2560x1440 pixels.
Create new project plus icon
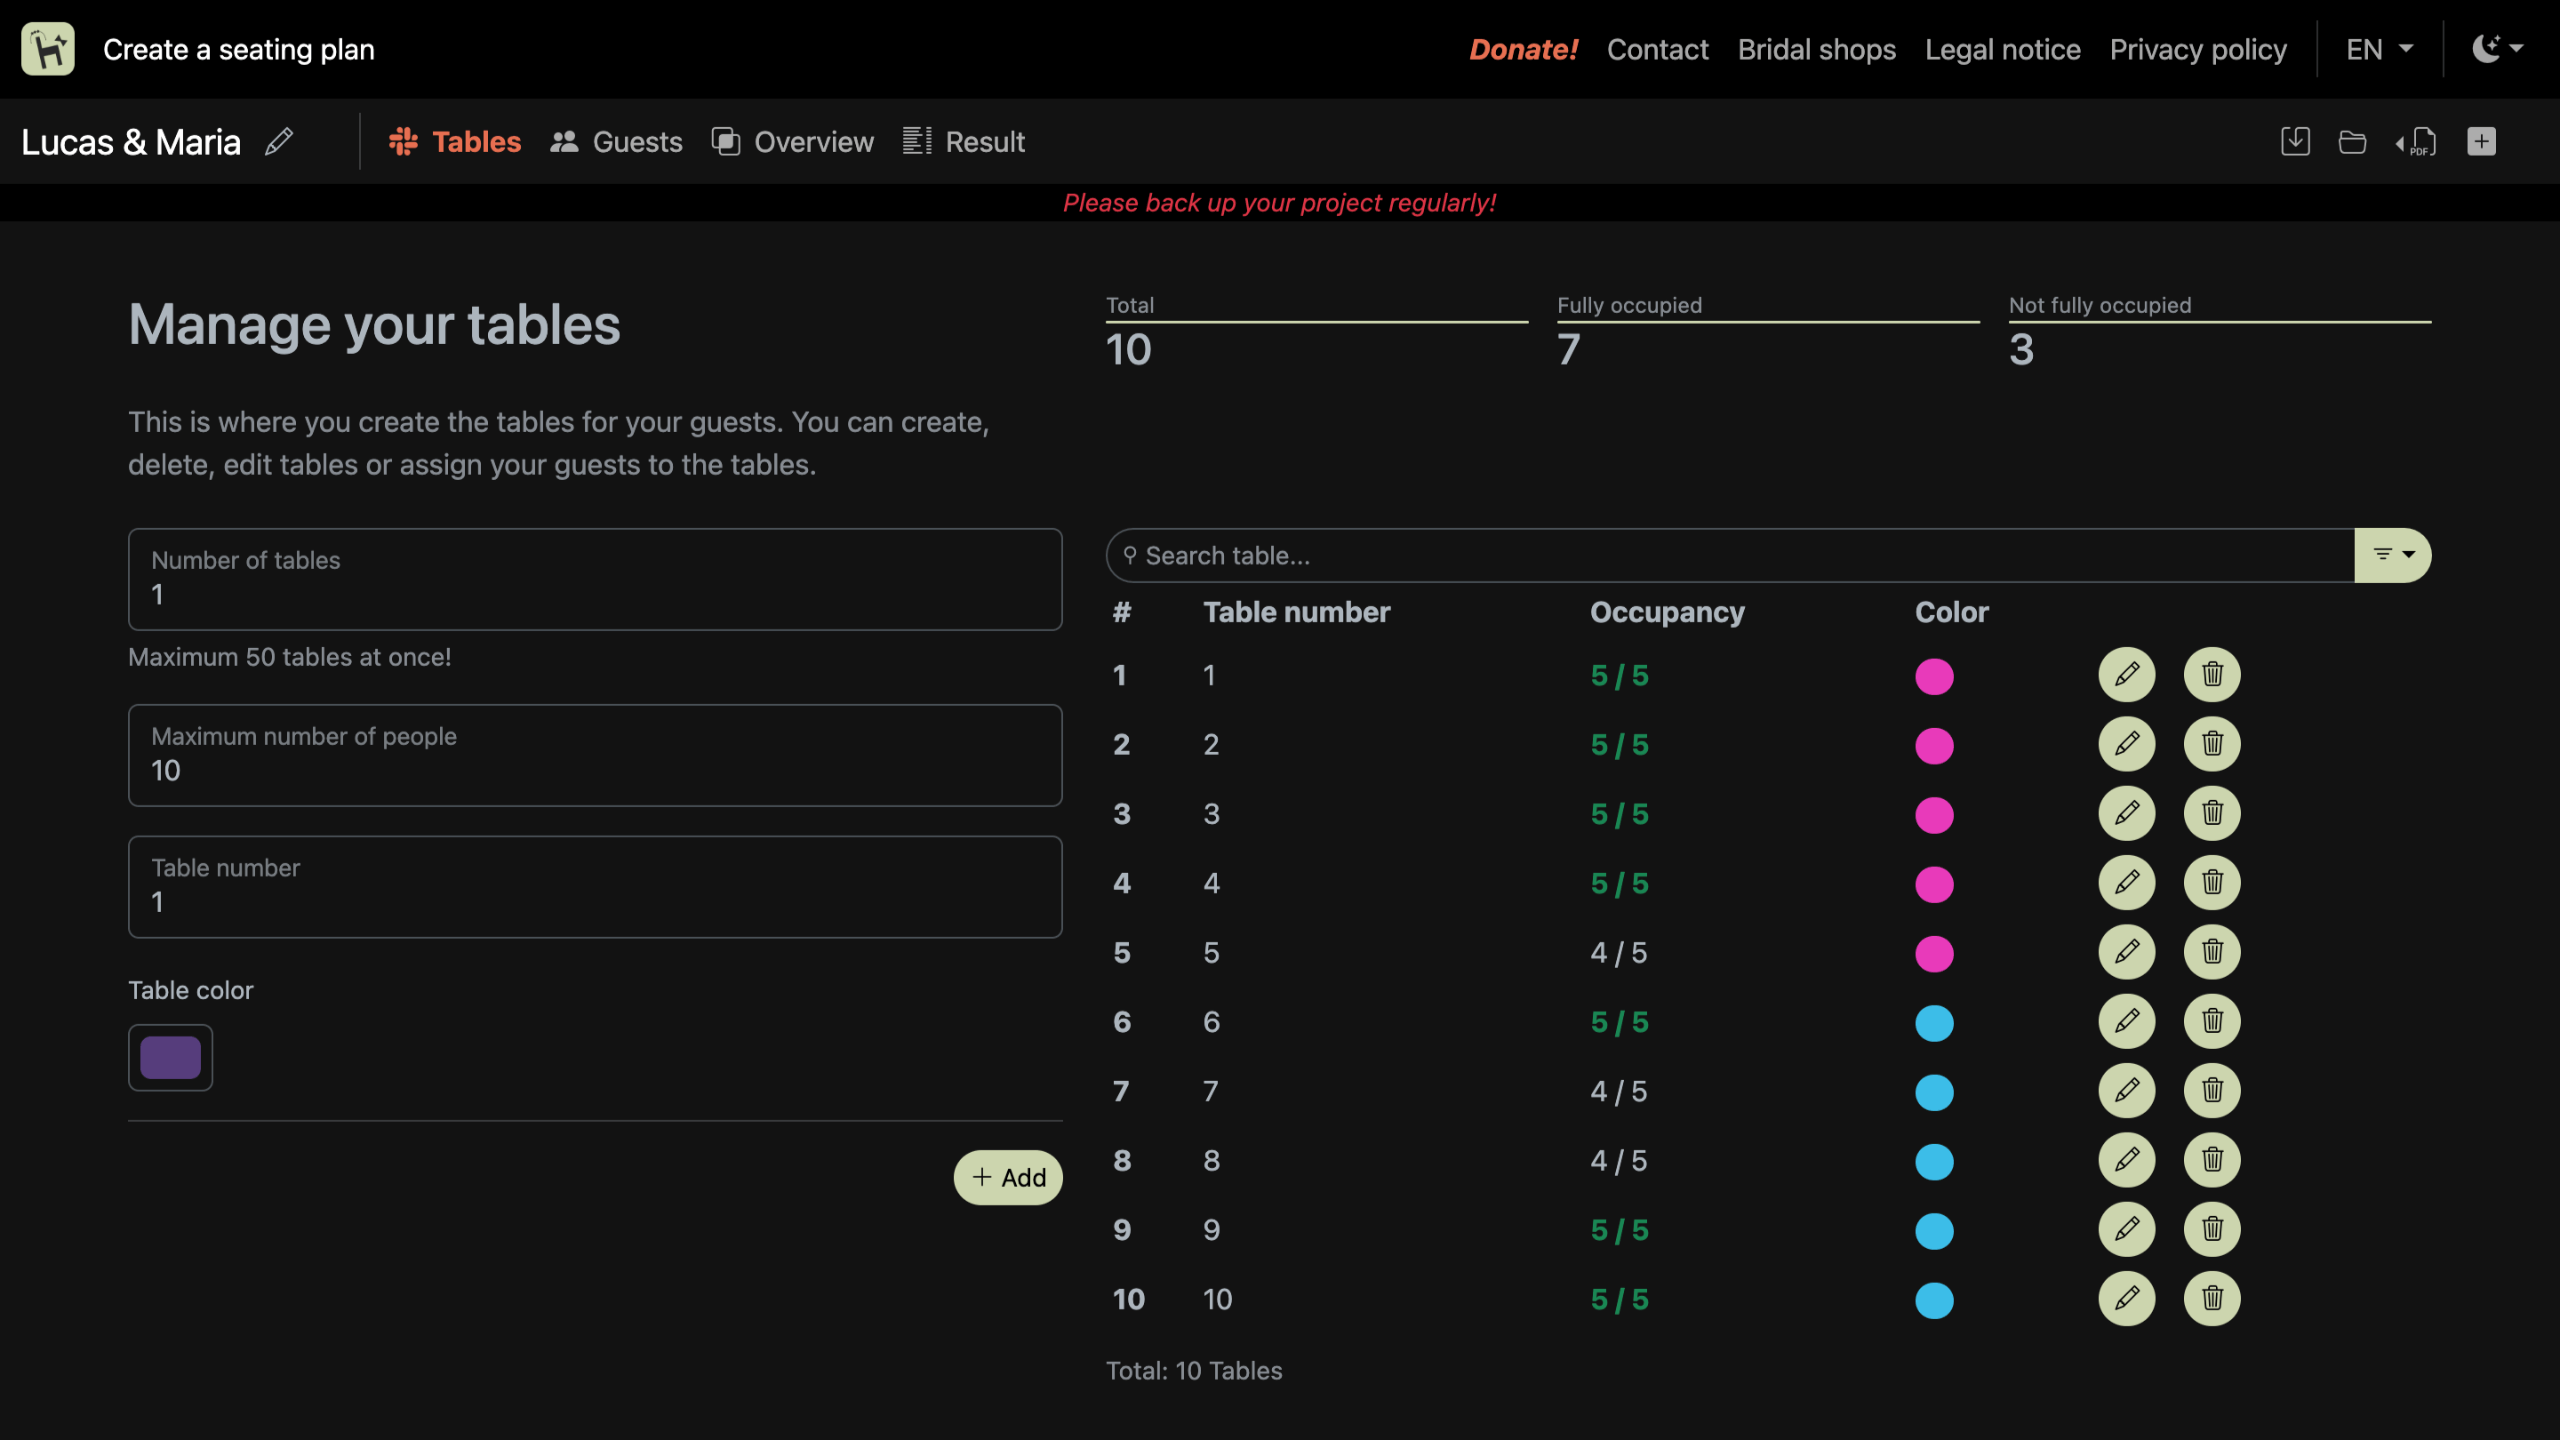click(2481, 142)
